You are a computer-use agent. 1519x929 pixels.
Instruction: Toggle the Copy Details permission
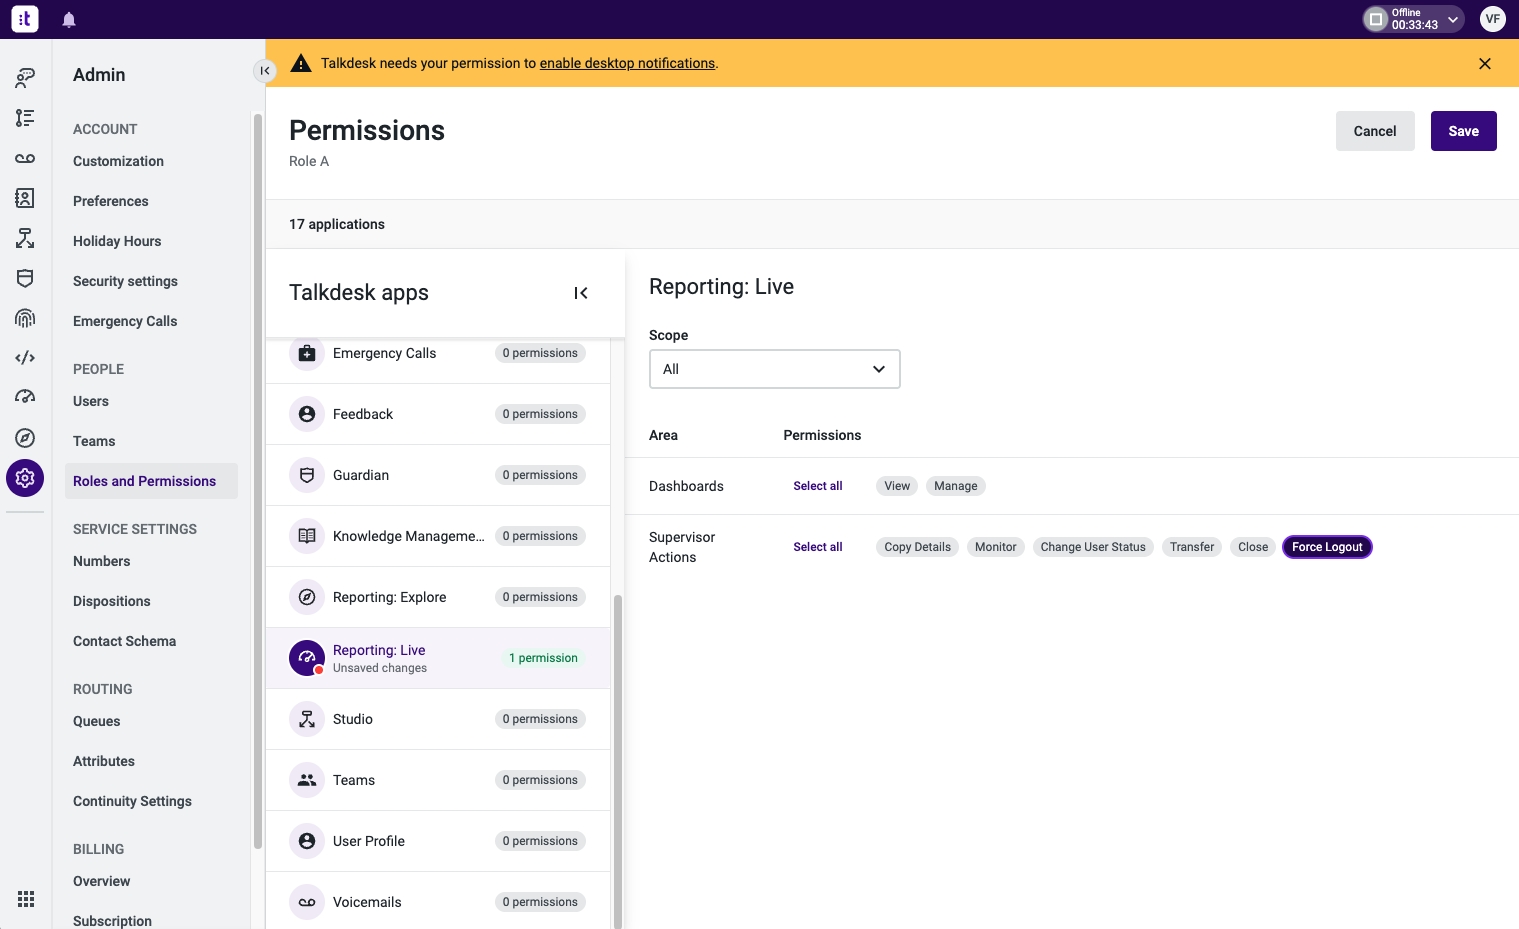click(x=917, y=547)
